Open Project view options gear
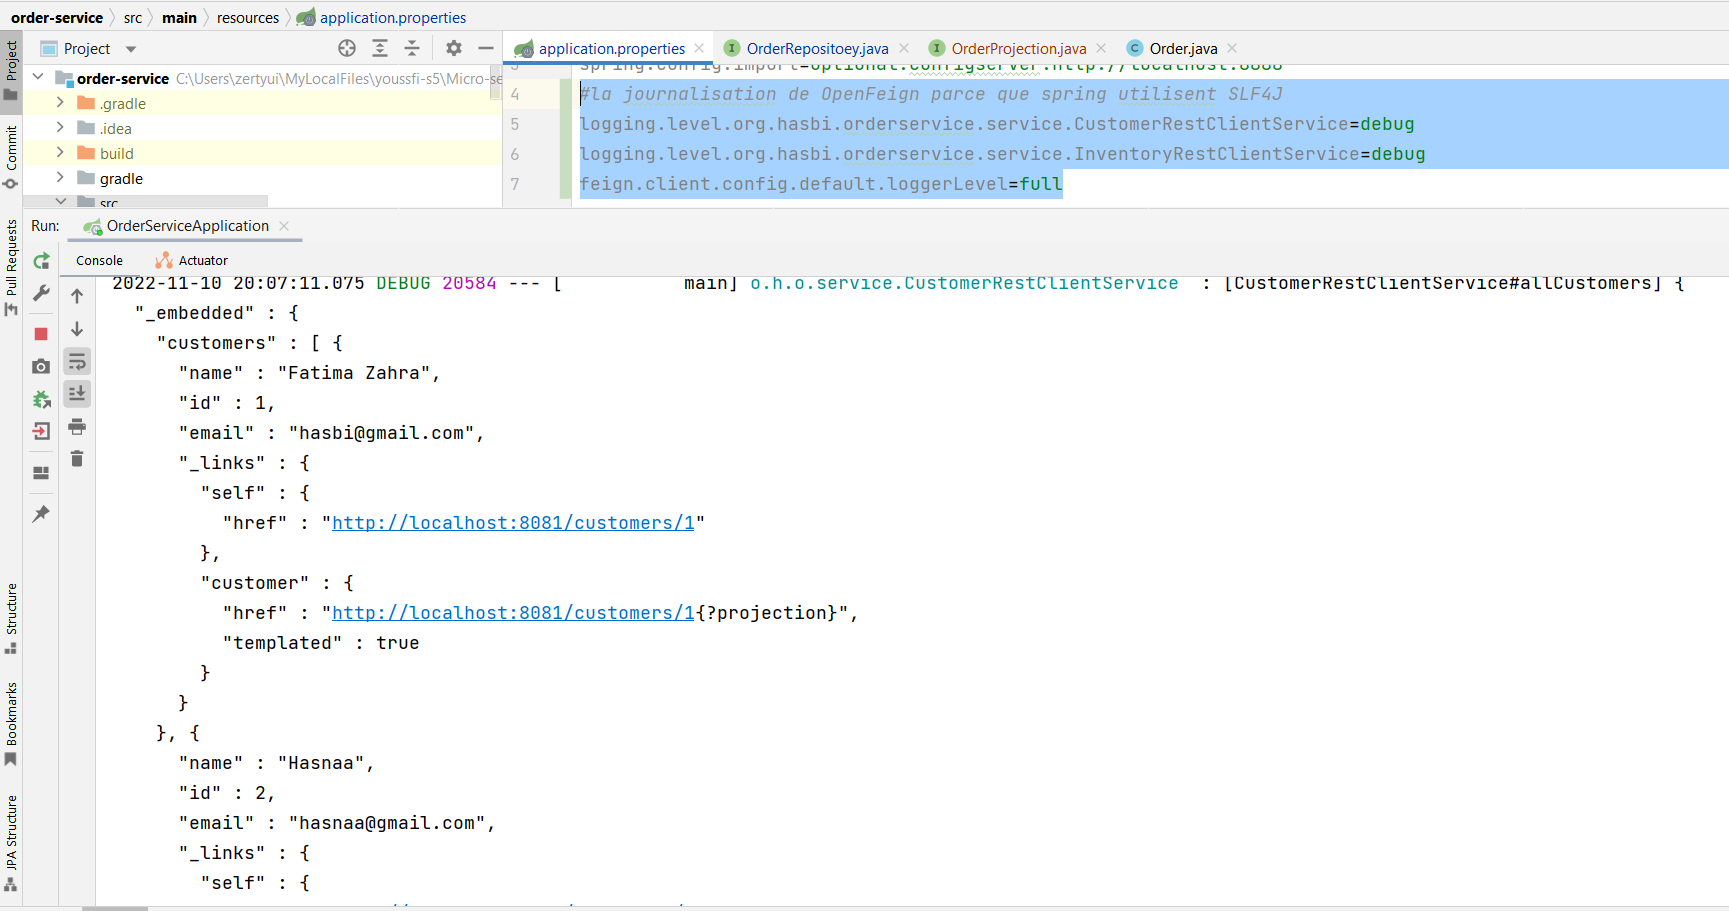The width and height of the screenshot is (1729, 911). [453, 48]
